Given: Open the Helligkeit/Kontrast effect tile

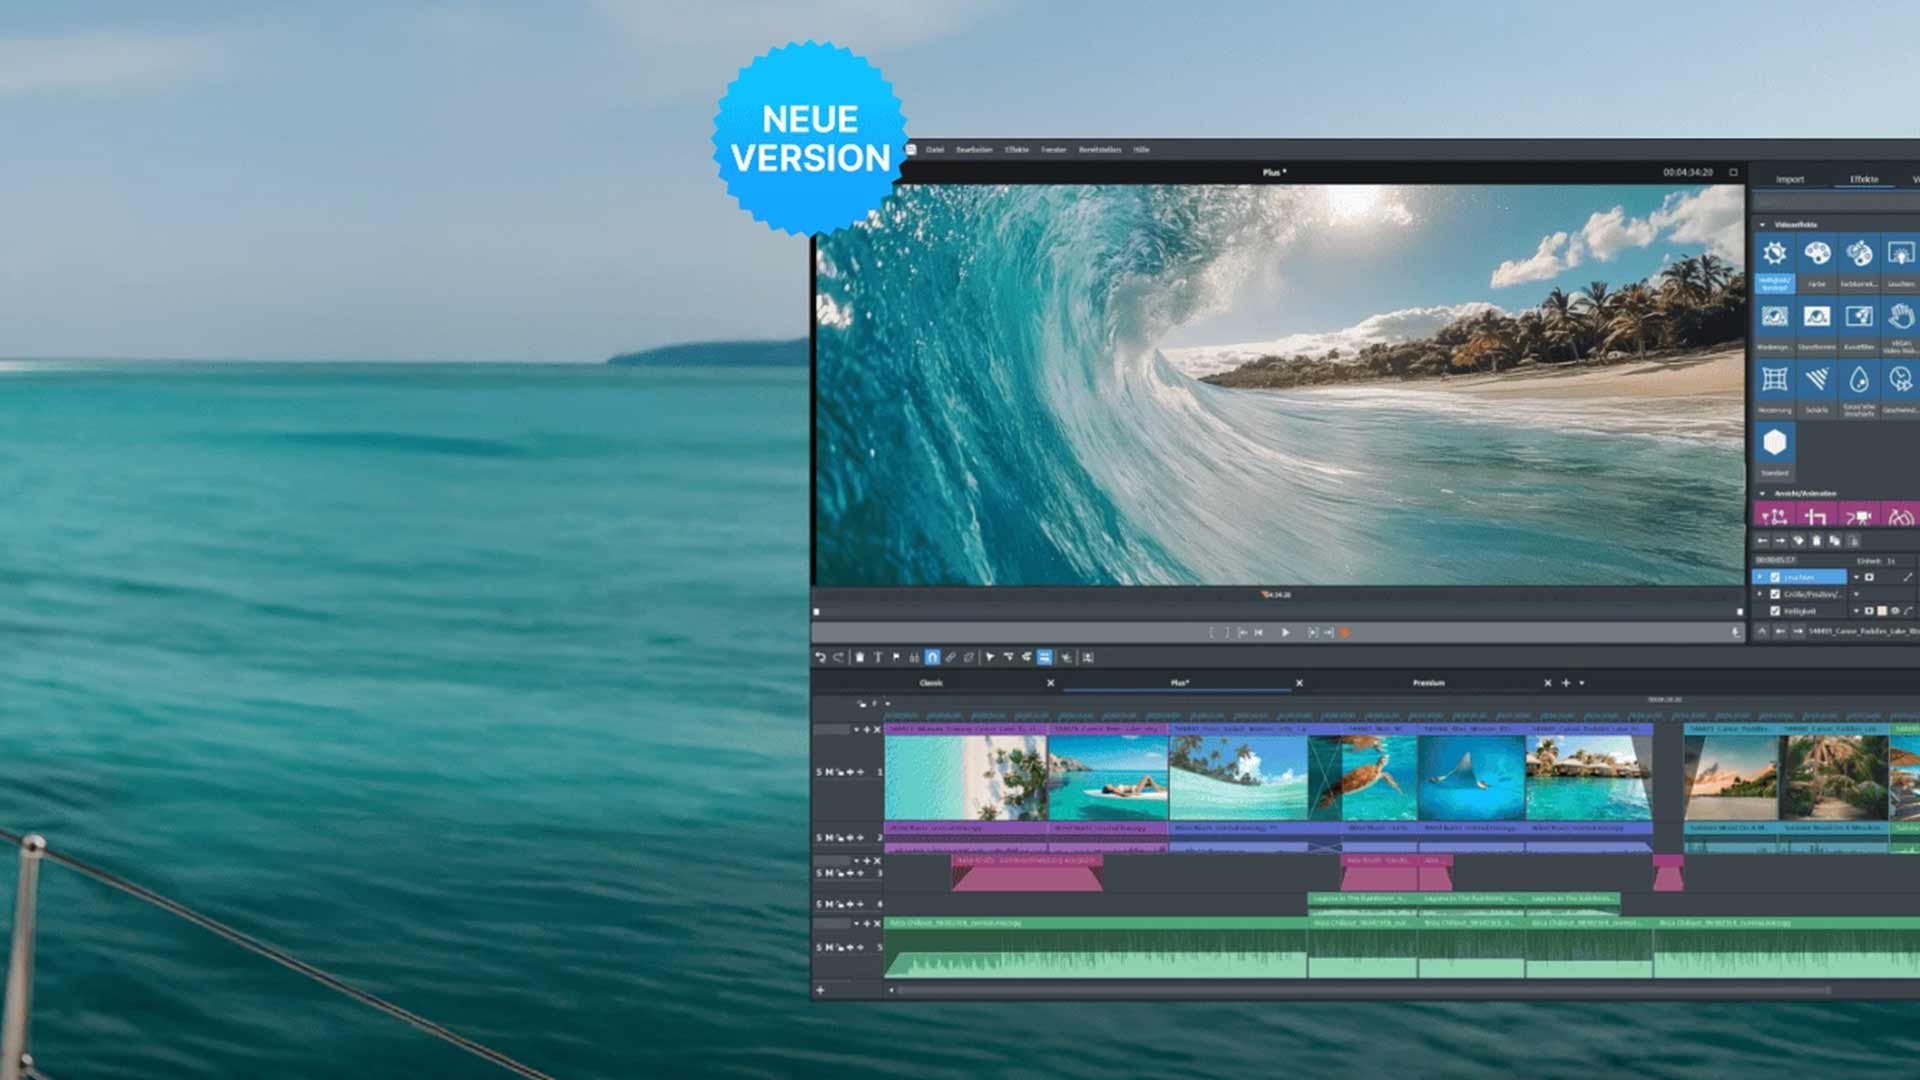Looking at the screenshot, I should [1775, 255].
